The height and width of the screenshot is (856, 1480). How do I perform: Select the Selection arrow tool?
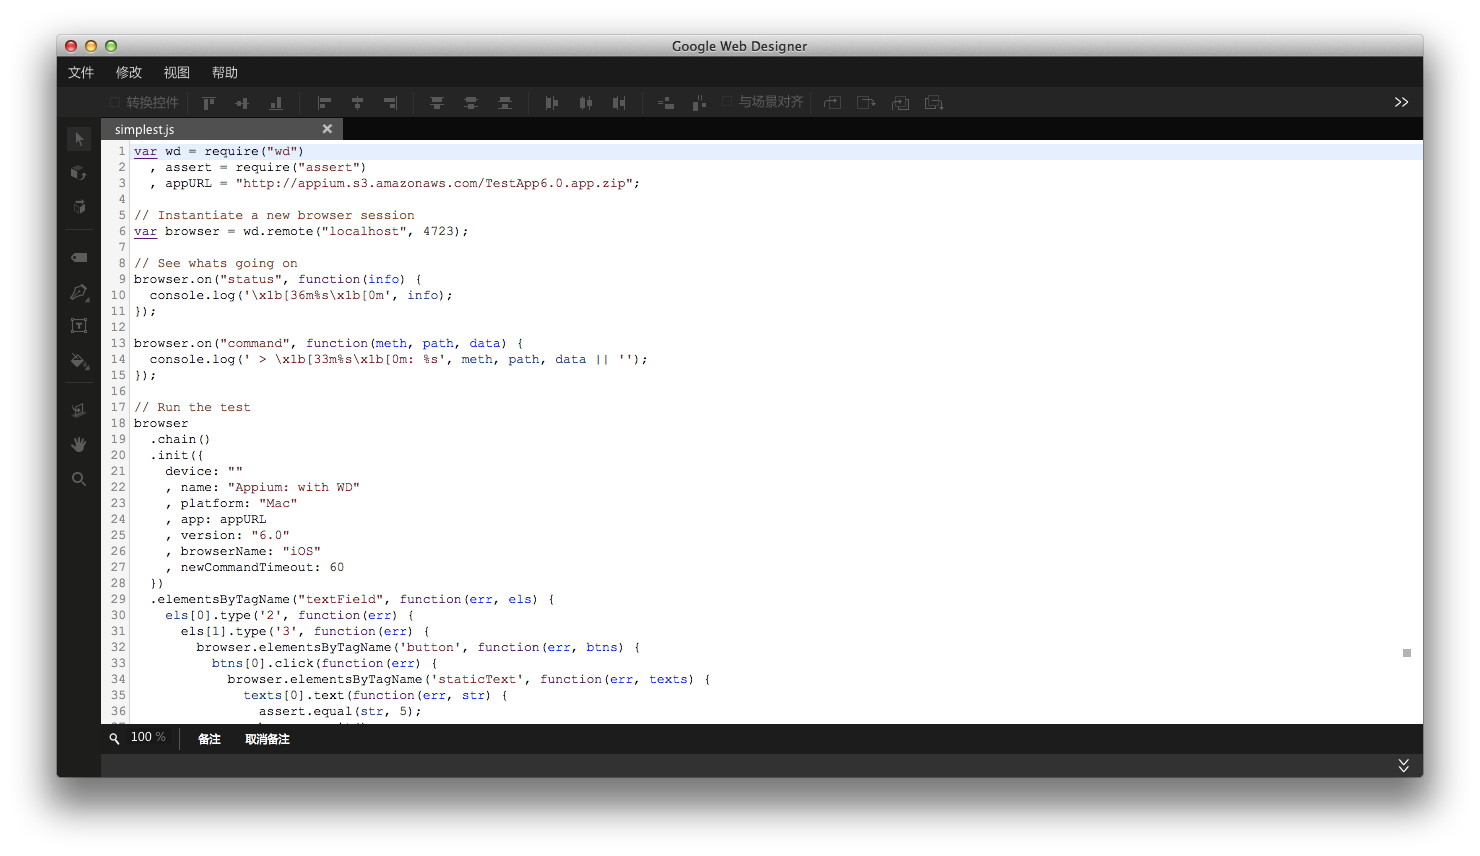[79, 139]
